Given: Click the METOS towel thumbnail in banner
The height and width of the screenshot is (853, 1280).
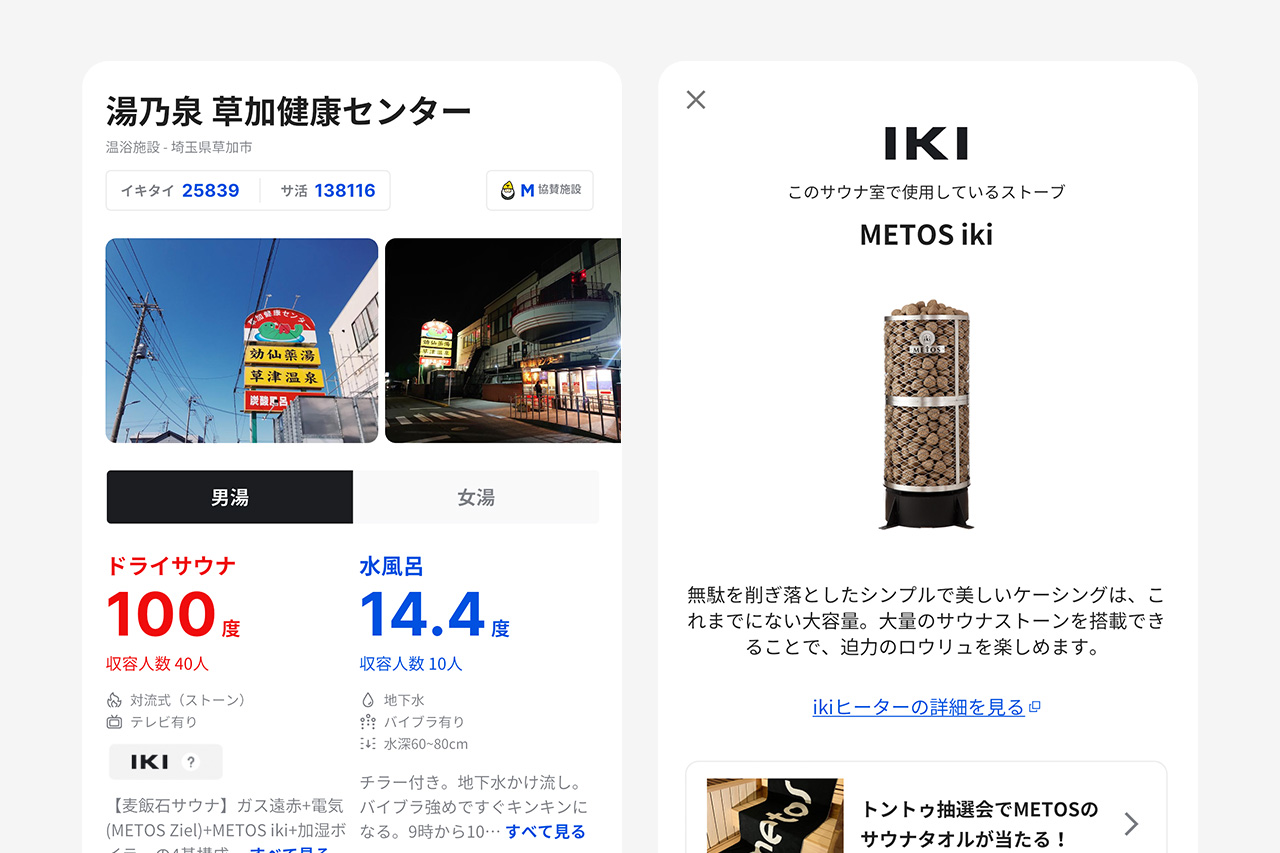Looking at the screenshot, I should click(775, 816).
